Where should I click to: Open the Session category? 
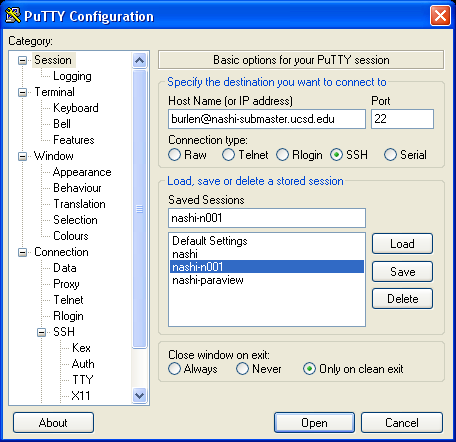click(x=53, y=60)
